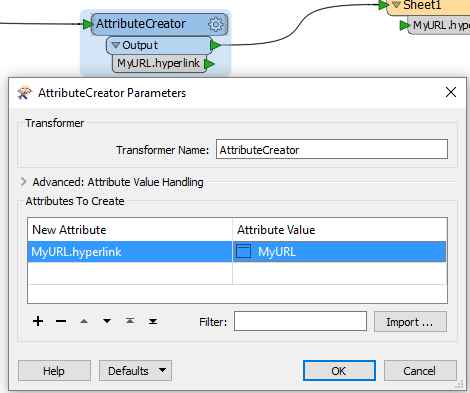
Task: Select the MyURL attribute value cell
Action: 340,252
